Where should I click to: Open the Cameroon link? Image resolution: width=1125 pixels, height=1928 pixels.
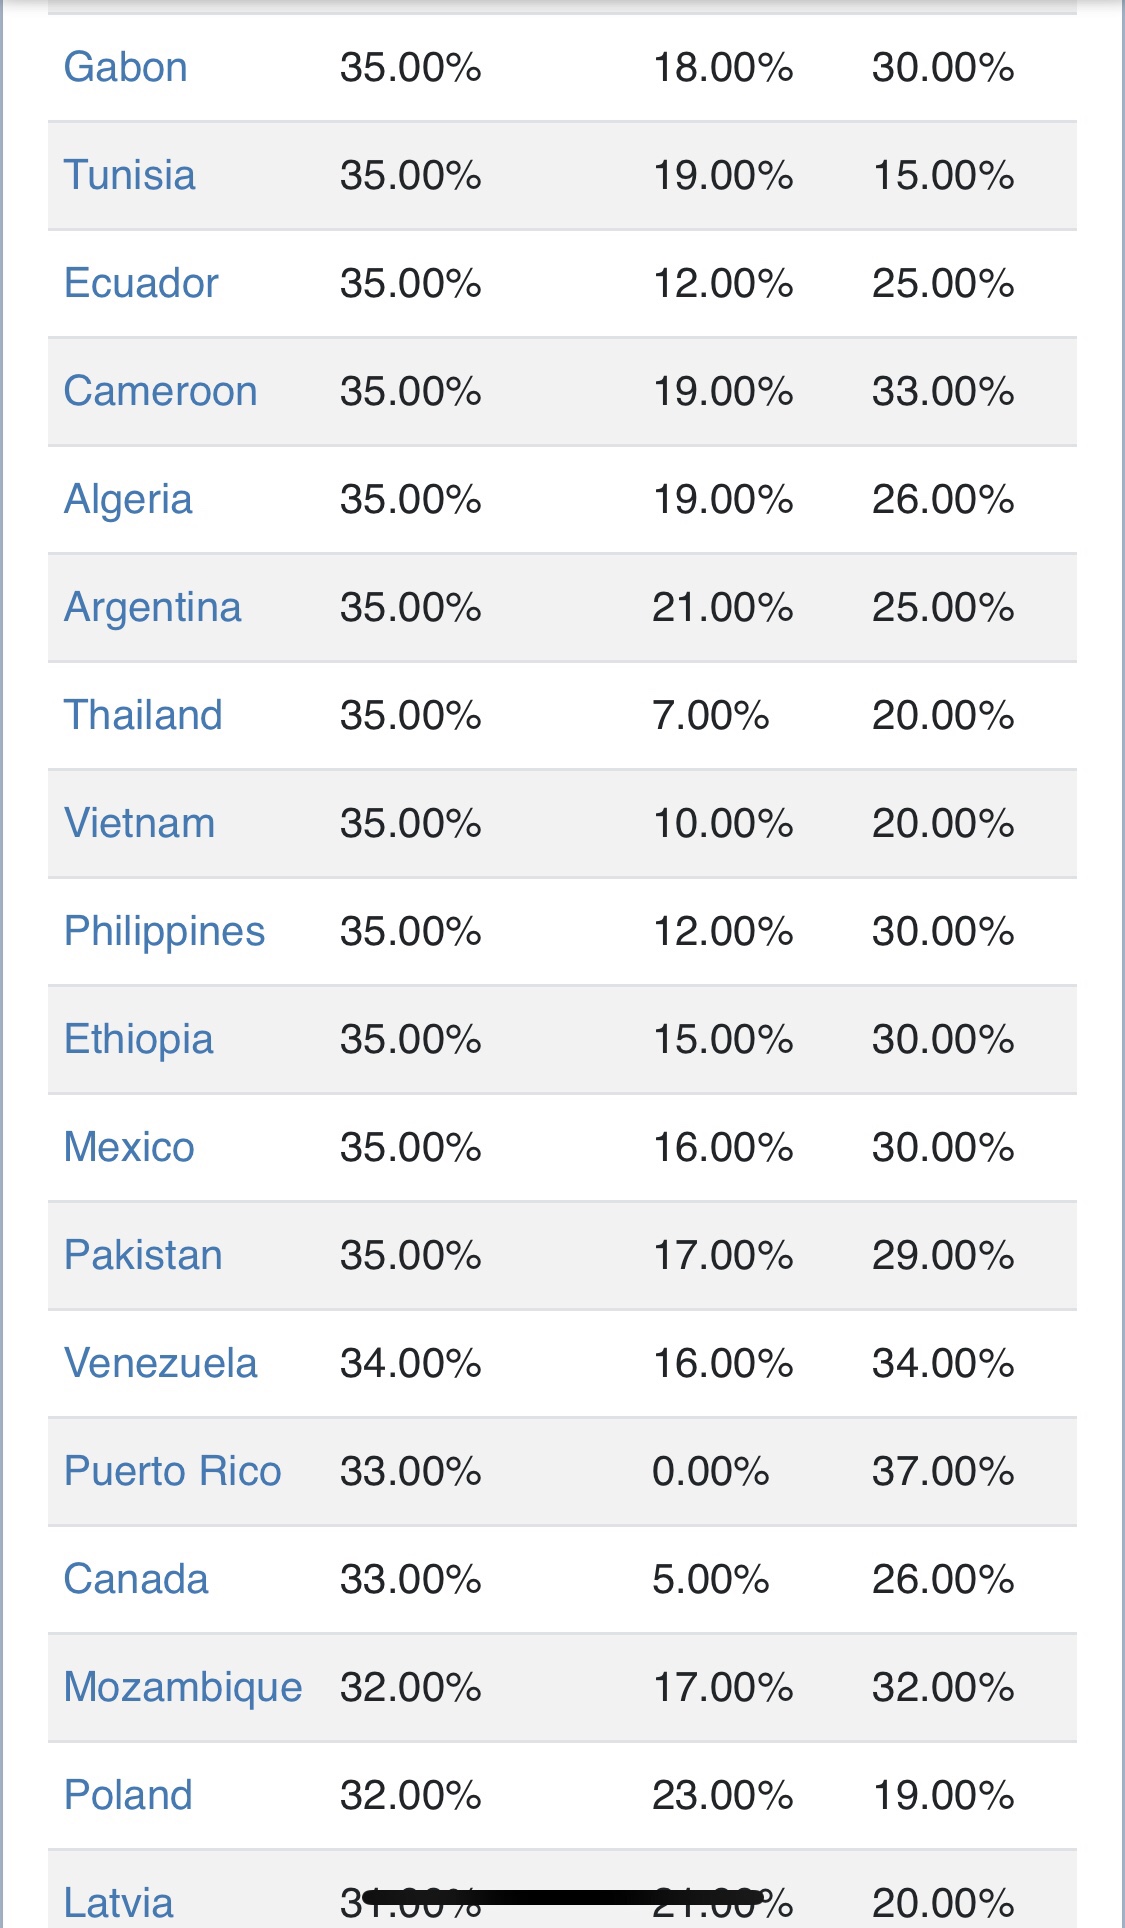[x=161, y=391]
